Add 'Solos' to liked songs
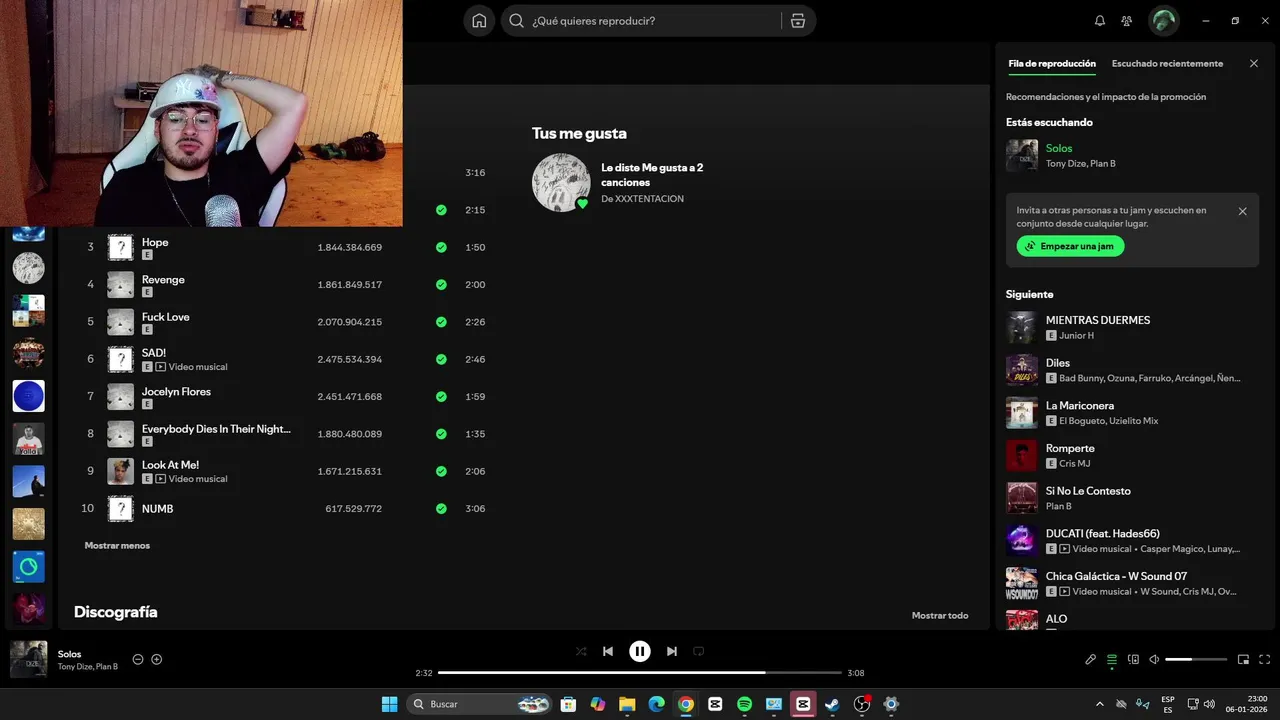1280x720 pixels. [157, 659]
